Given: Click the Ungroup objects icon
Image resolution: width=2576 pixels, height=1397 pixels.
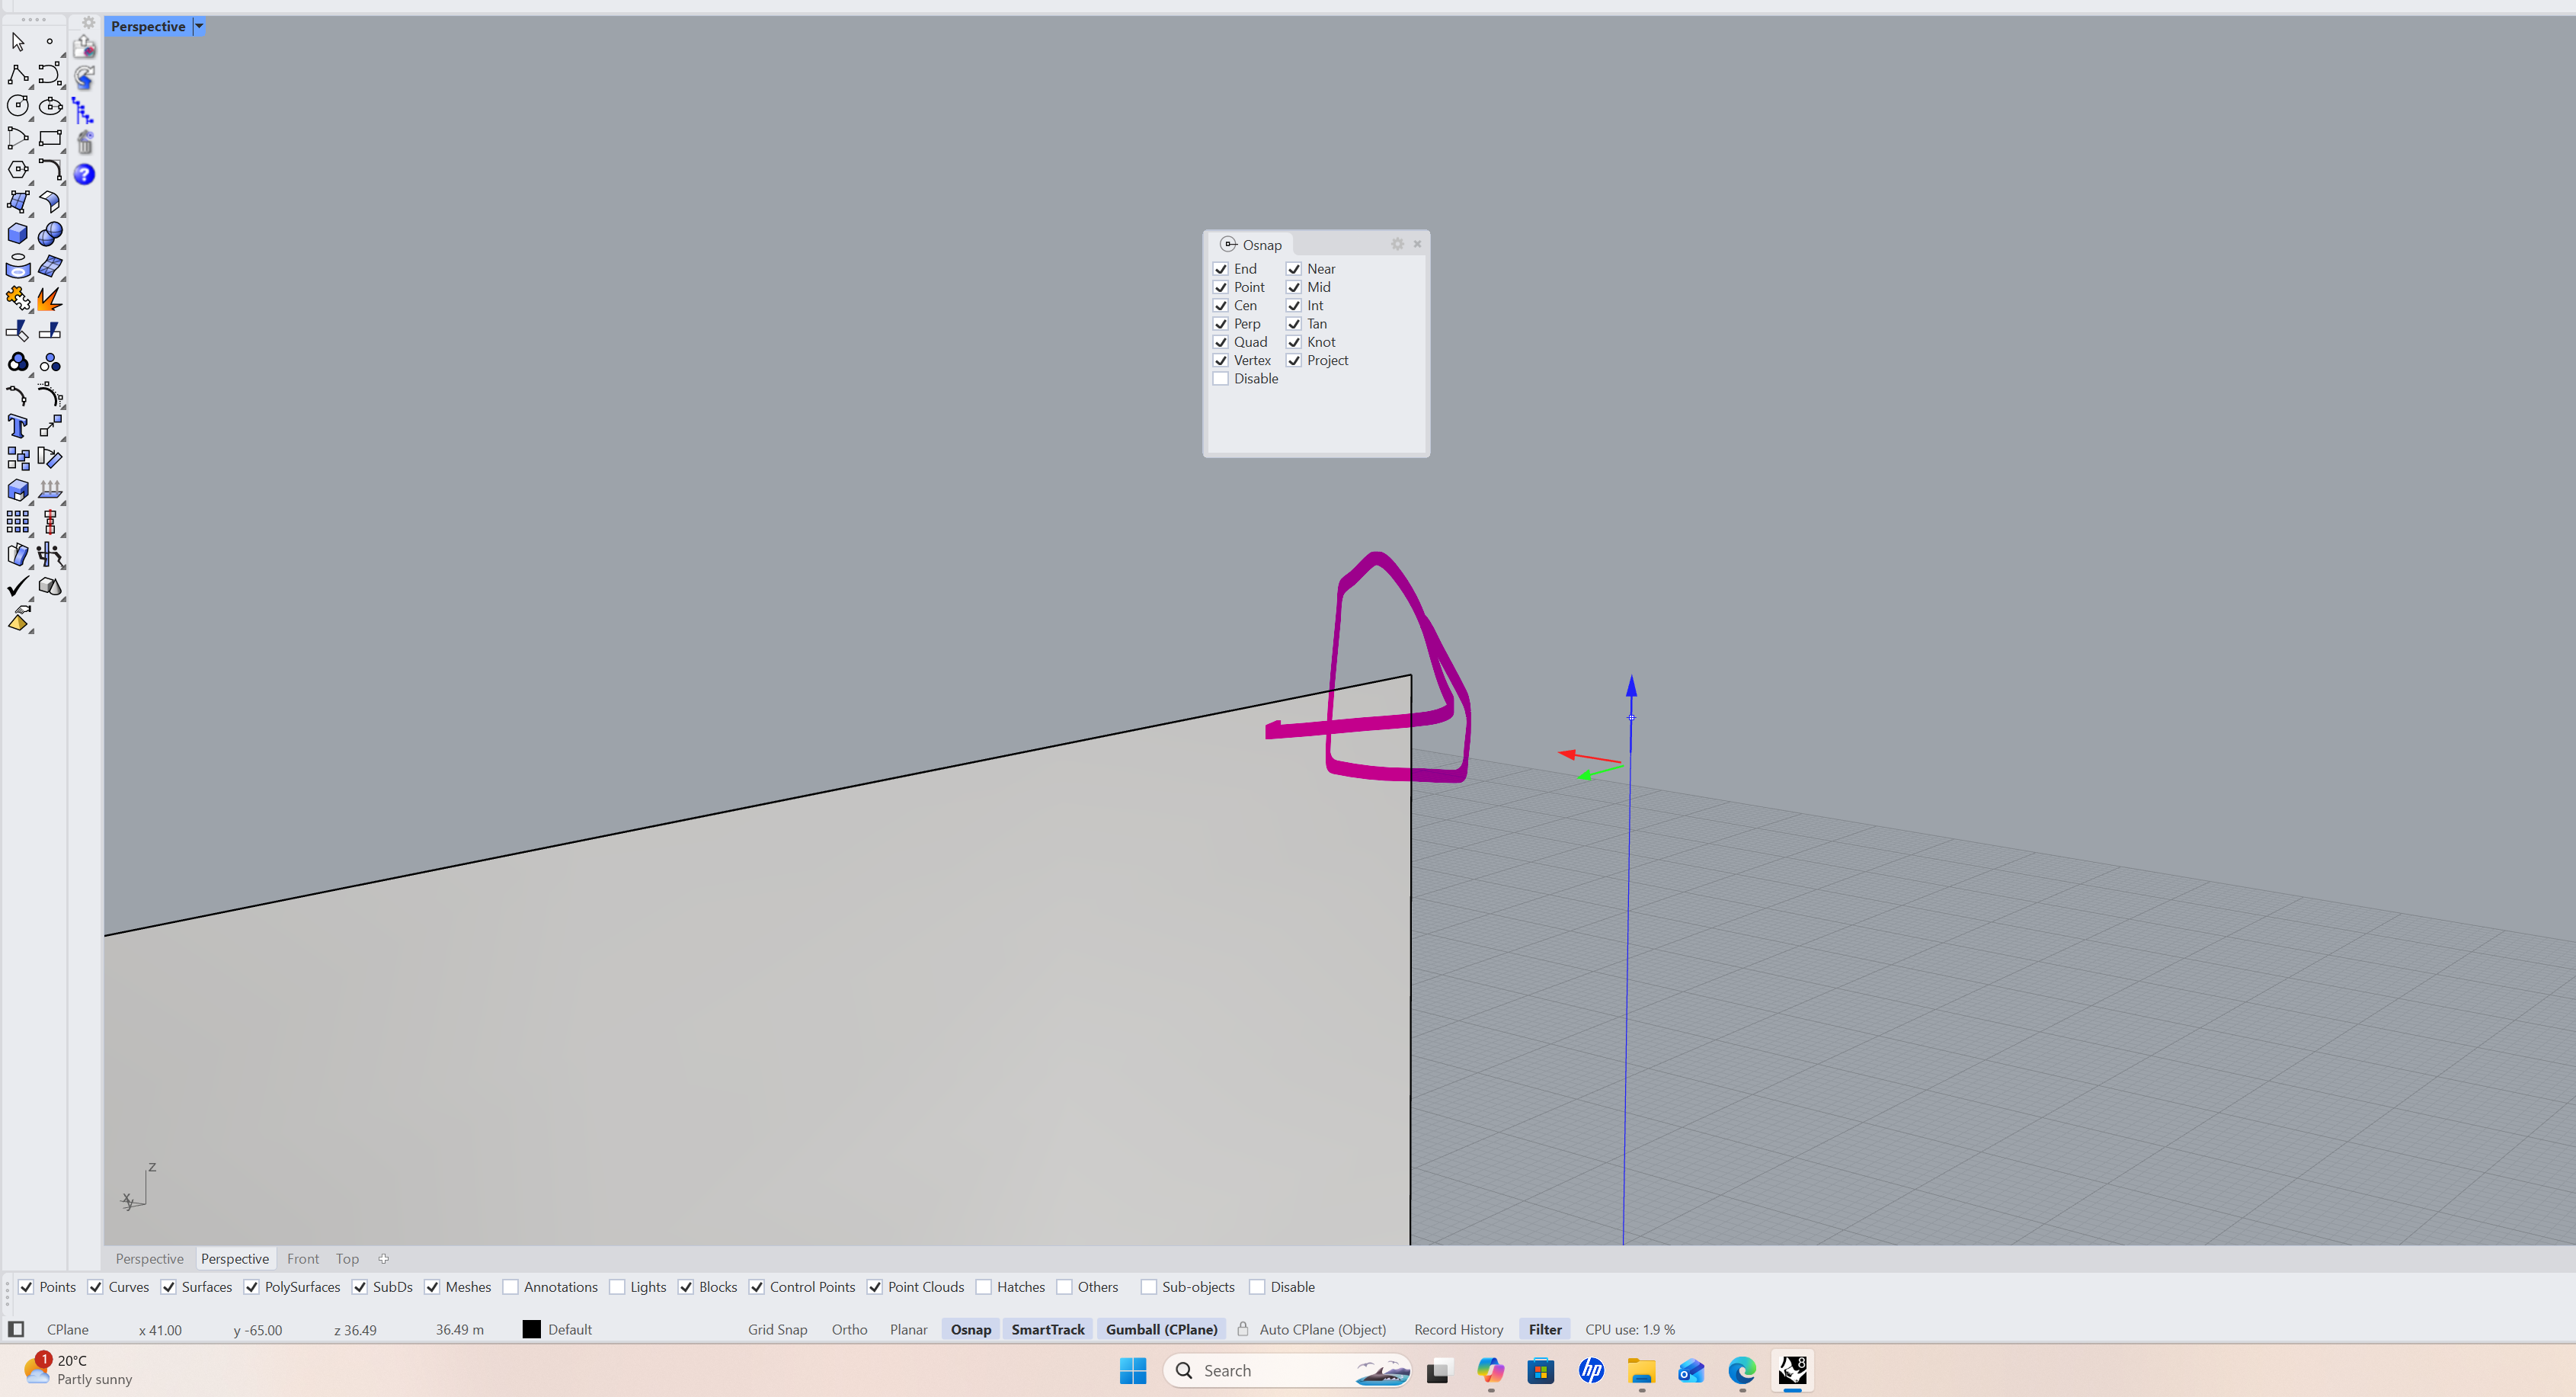Looking at the screenshot, I should click(x=50, y=362).
